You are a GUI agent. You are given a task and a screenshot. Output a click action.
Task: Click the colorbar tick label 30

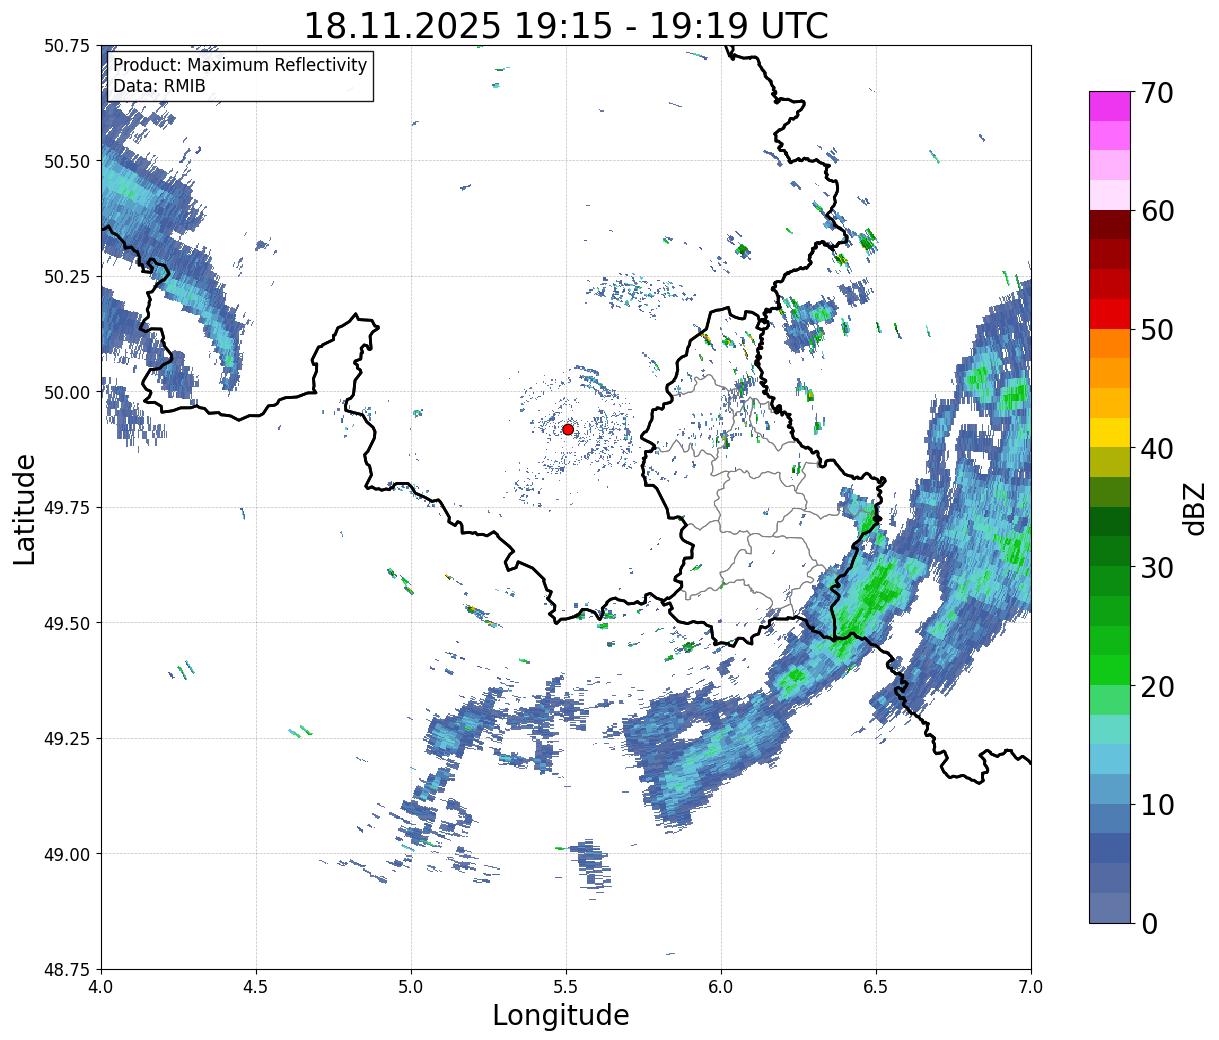[x=1156, y=567]
